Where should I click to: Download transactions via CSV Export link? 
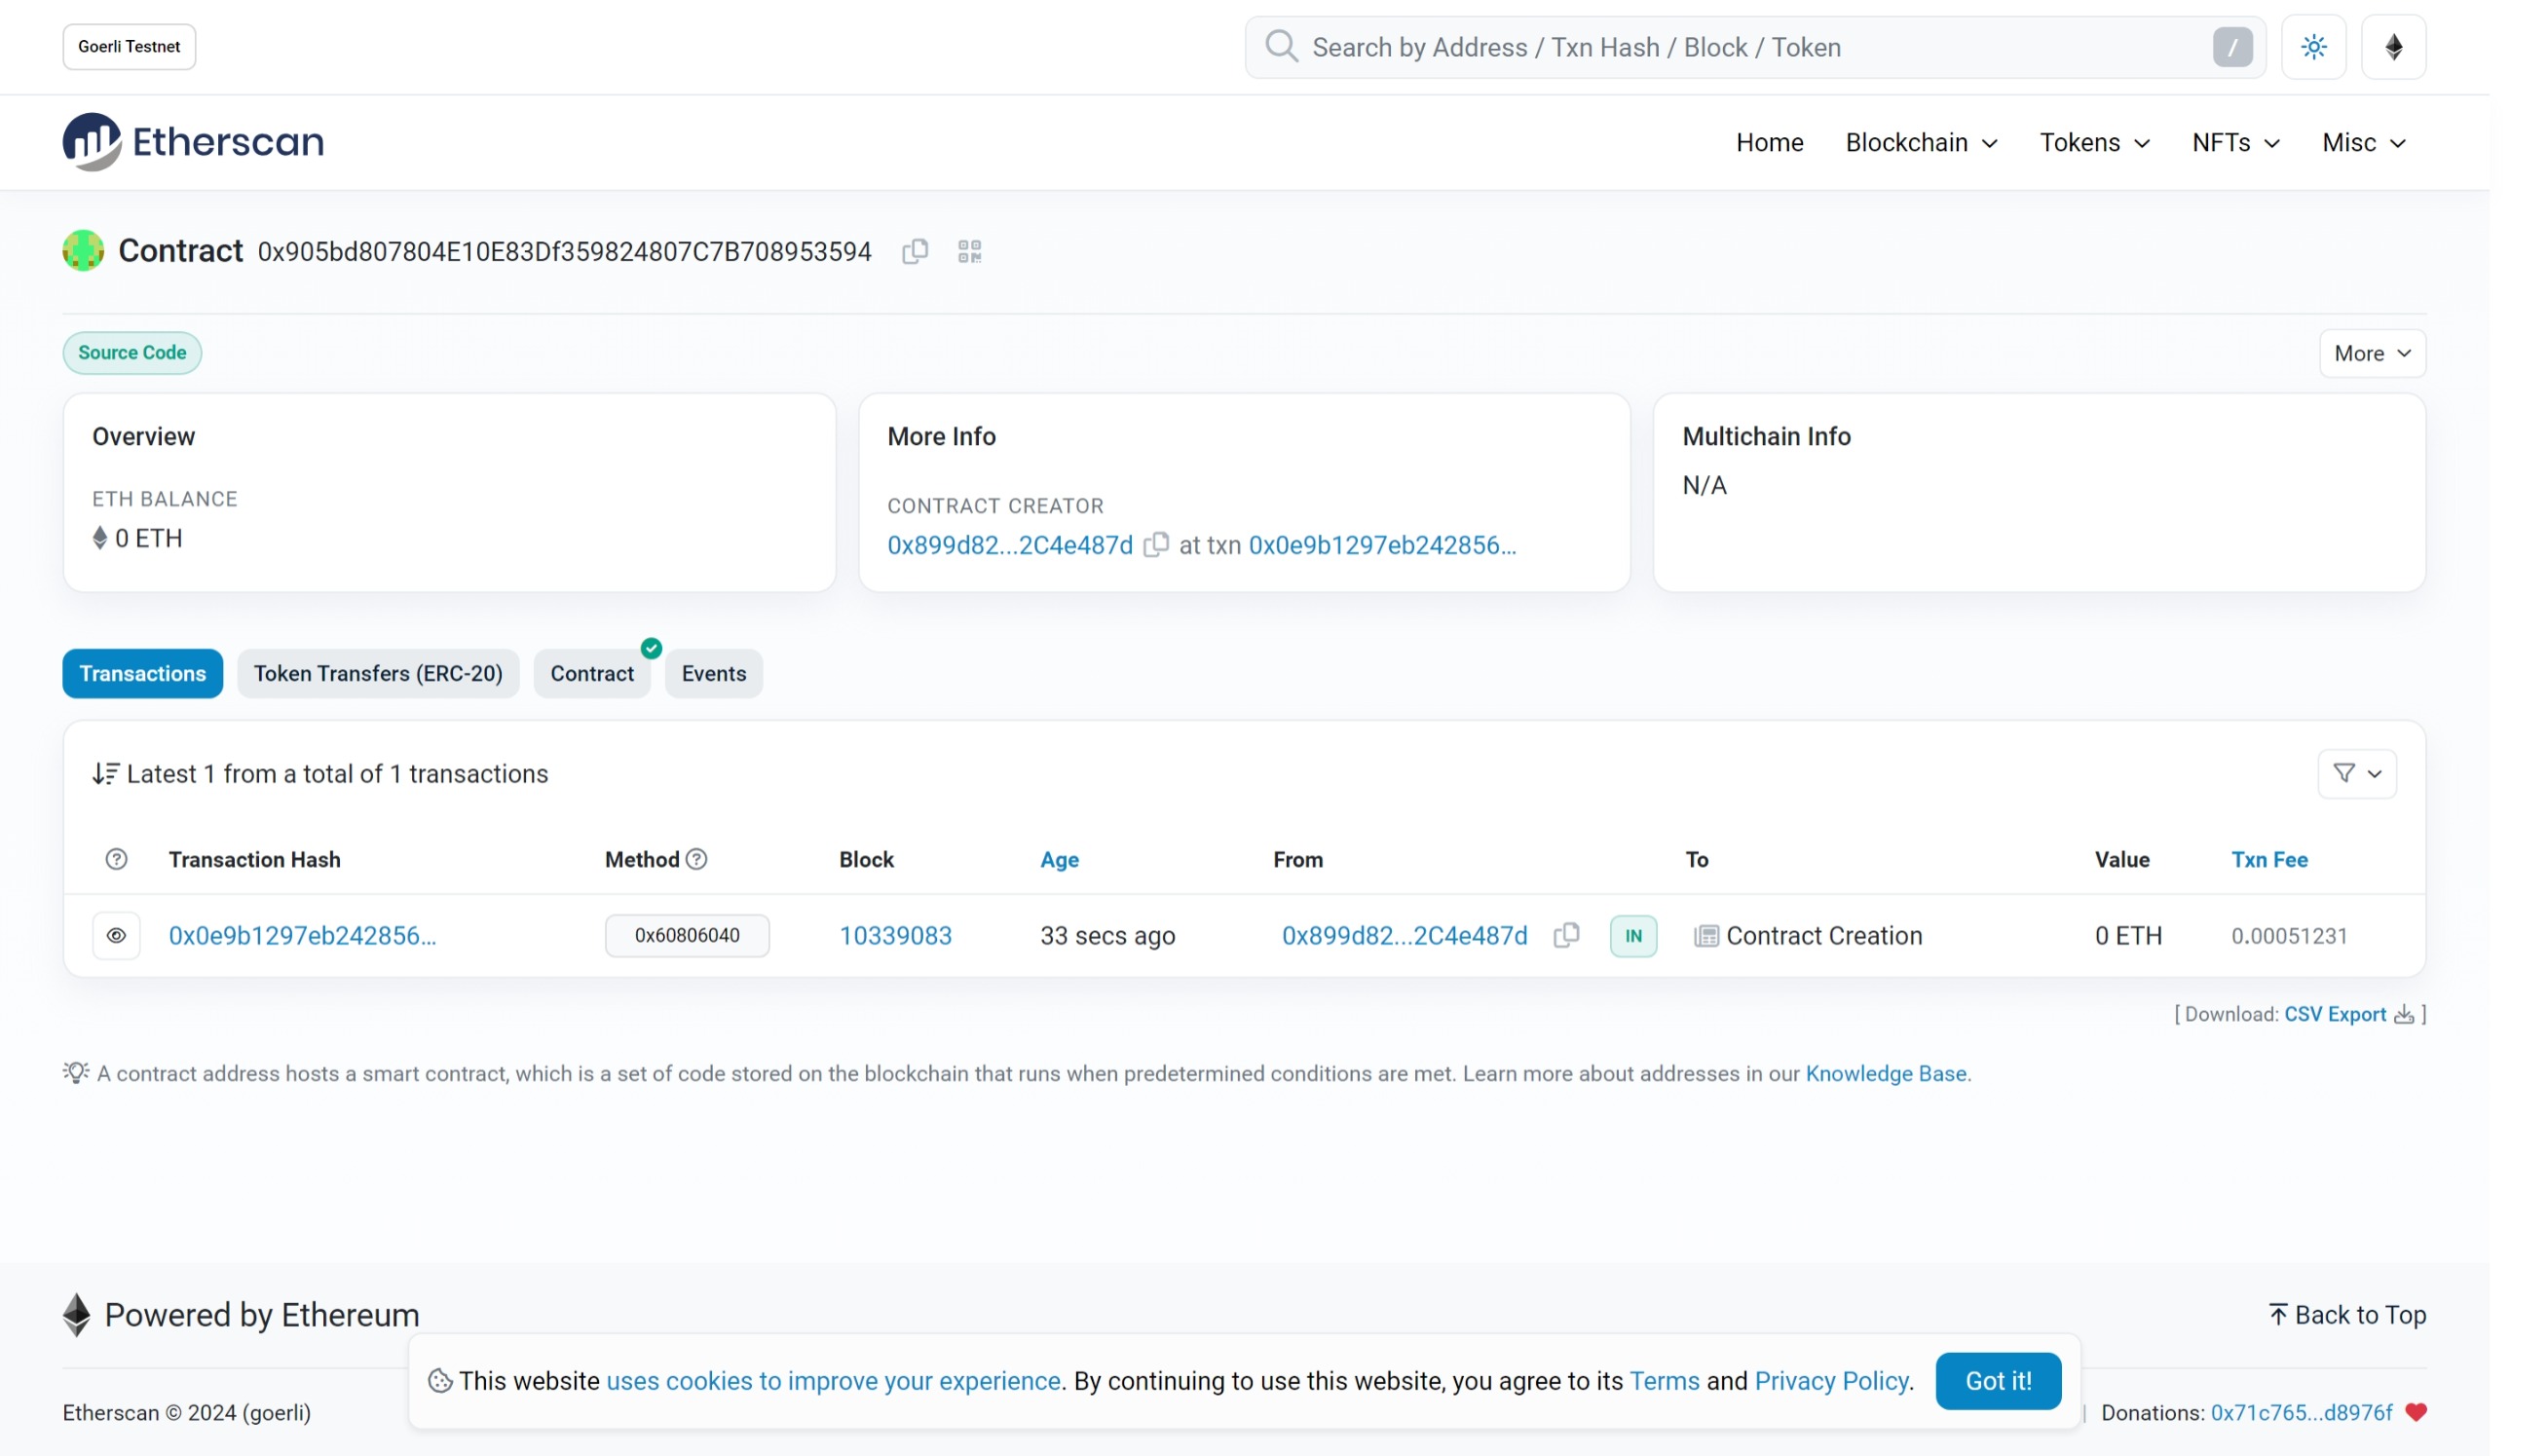point(2334,1014)
